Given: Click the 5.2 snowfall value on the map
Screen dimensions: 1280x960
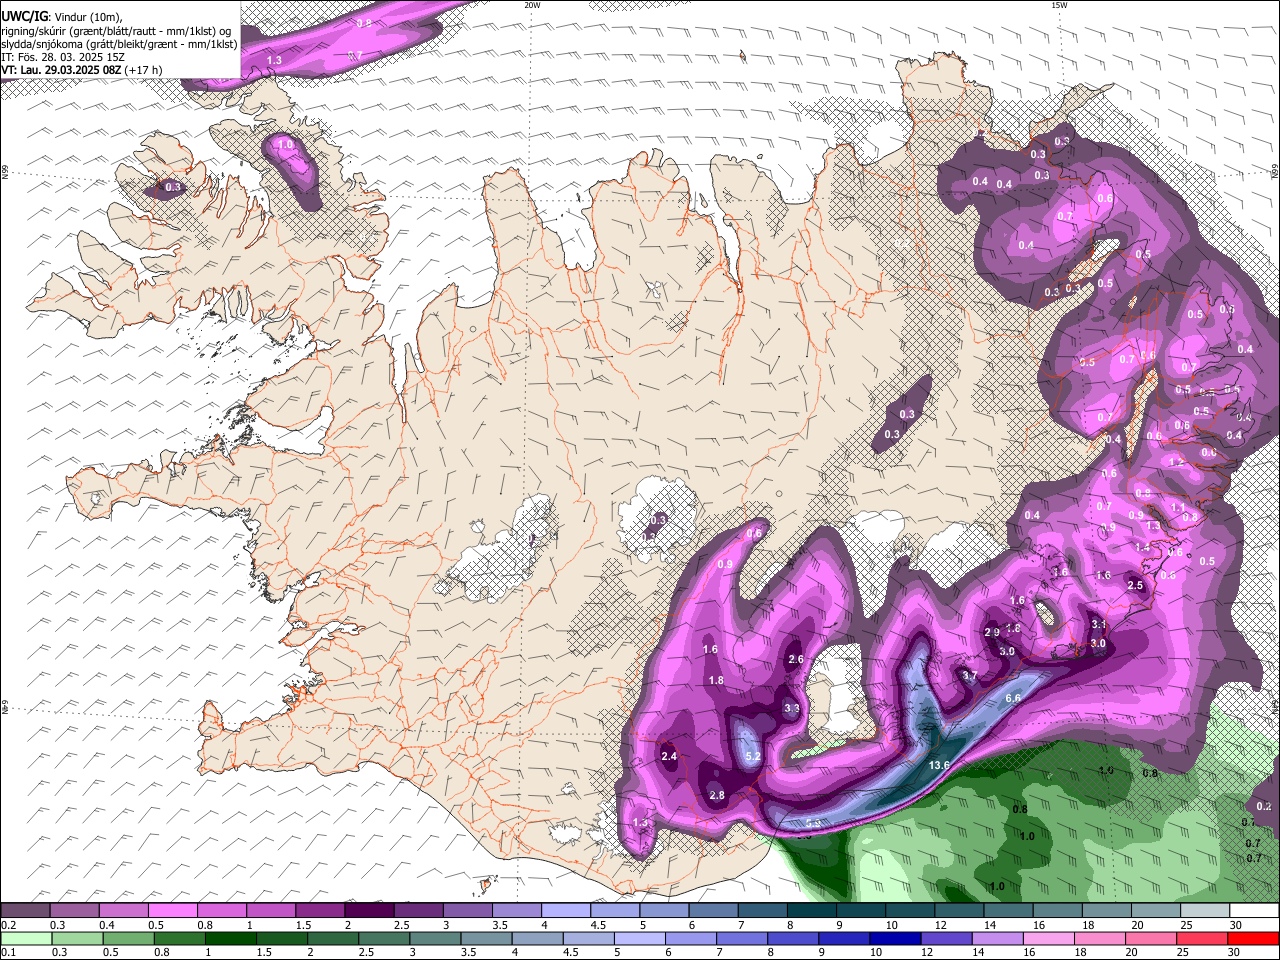Looking at the screenshot, I should click(754, 757).
